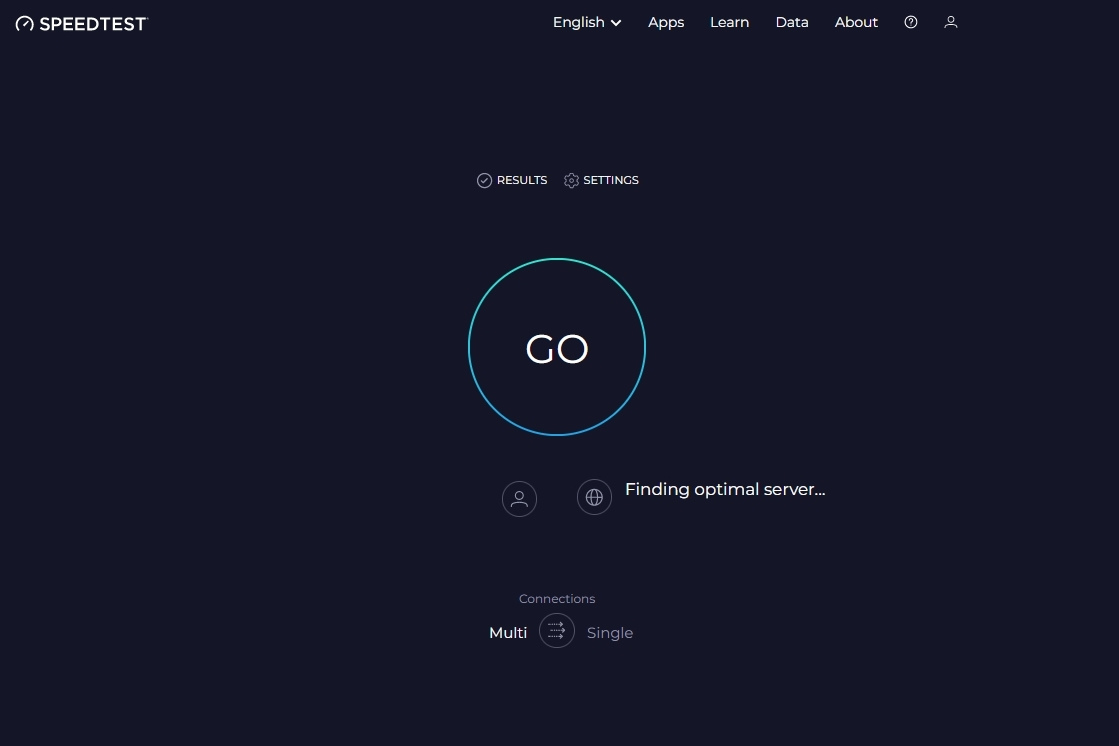This screenshot has height=746, width=1119.
Task: Switch to Single connection mode
Action: click(x=609, y=633)
